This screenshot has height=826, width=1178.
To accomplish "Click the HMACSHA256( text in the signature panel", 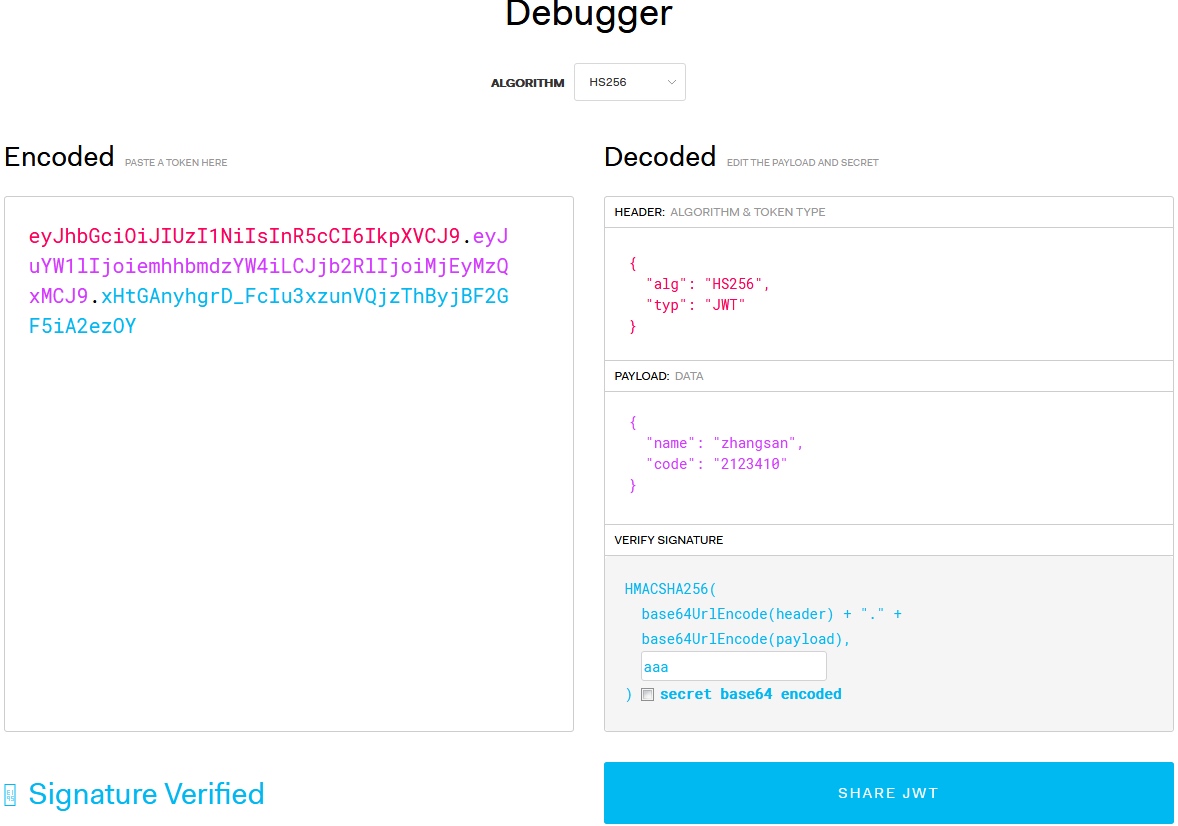I will [678, 589].
